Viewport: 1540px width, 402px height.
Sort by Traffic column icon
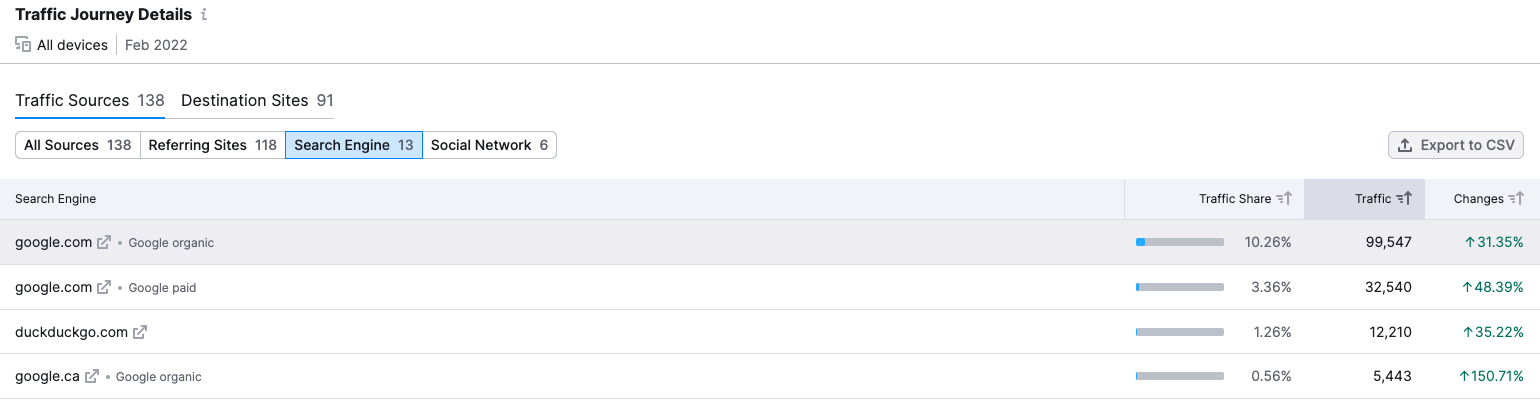pyautogui.click(x=1405, y=199)
